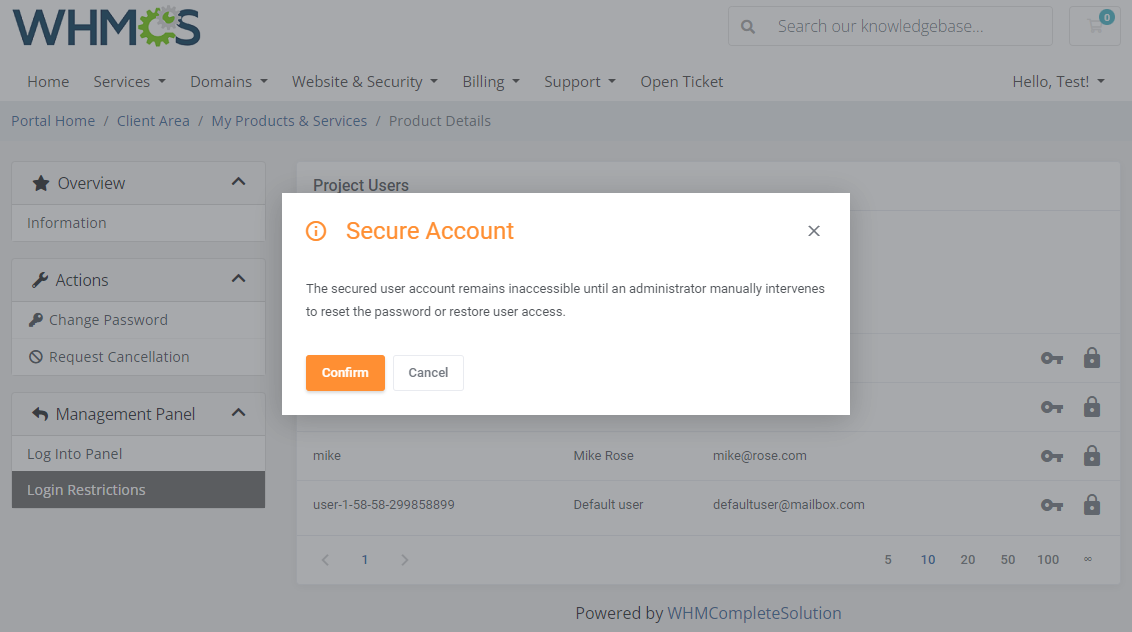Open the Services dropdown menu
1132x632 pixels.
pyautogui.click(x=129, y=82)
